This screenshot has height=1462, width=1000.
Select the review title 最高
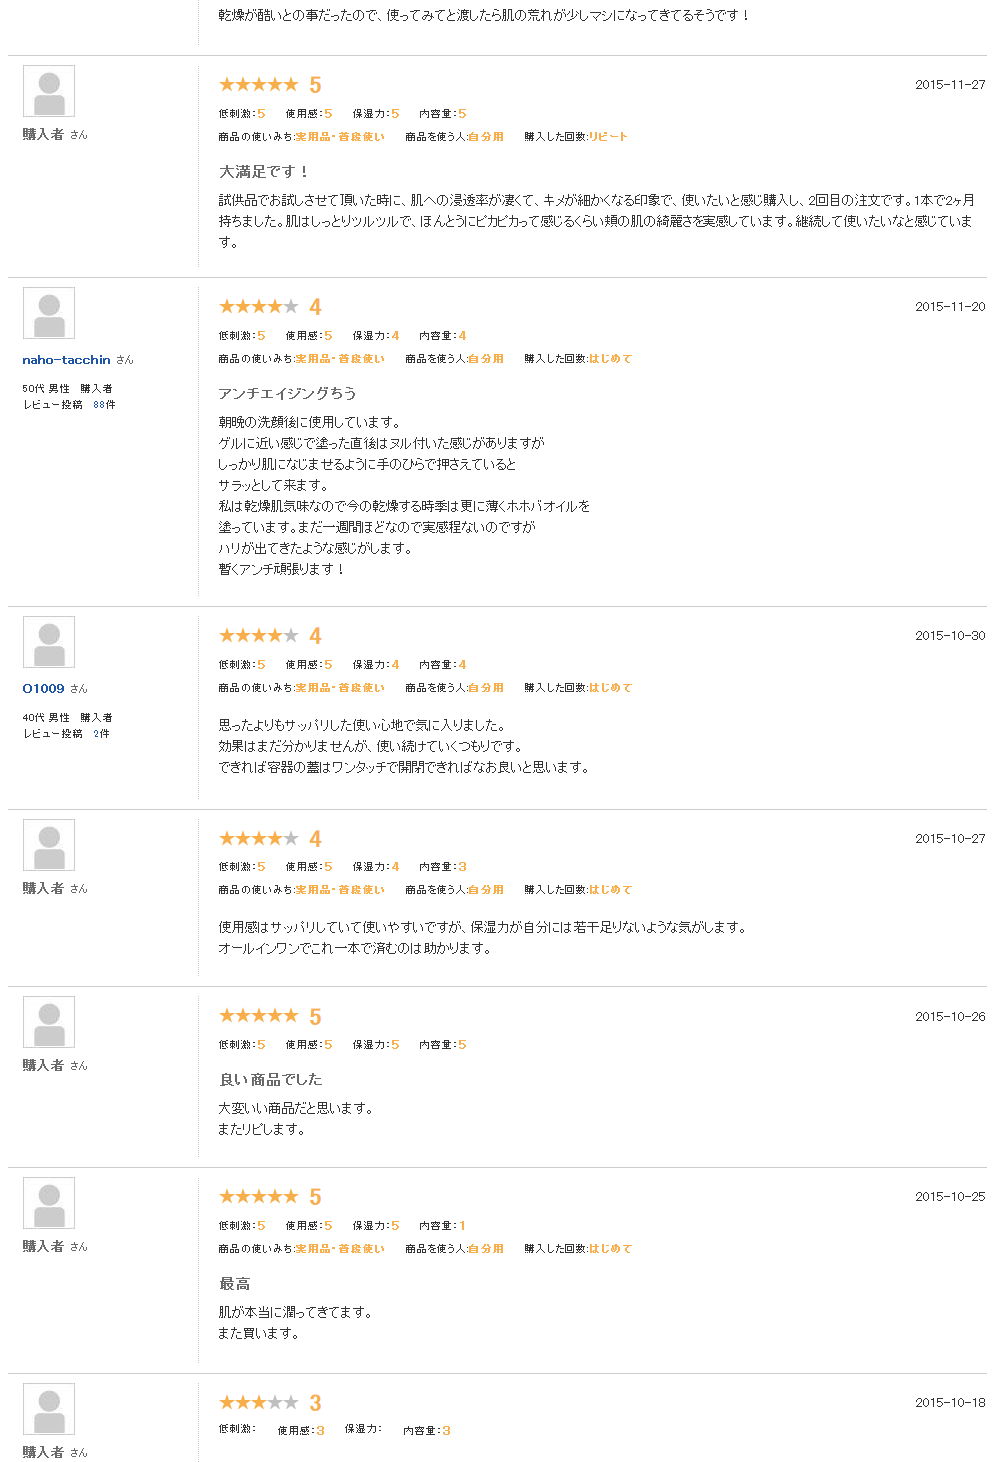235,1284
